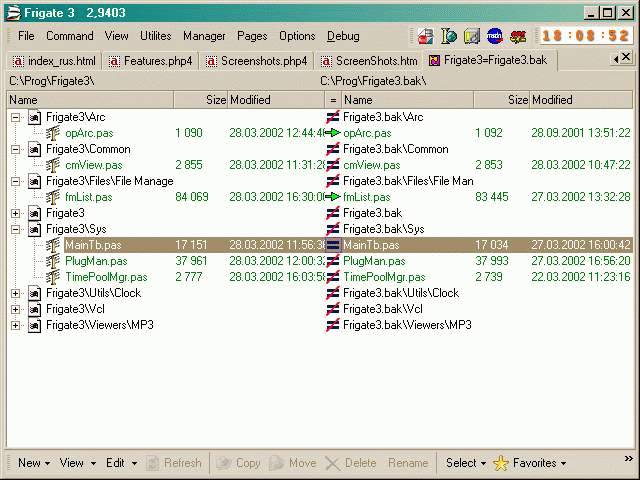The height and width of the screenshot is (480, 640).
Task: Open the Command menu
Action: (70, 36)
